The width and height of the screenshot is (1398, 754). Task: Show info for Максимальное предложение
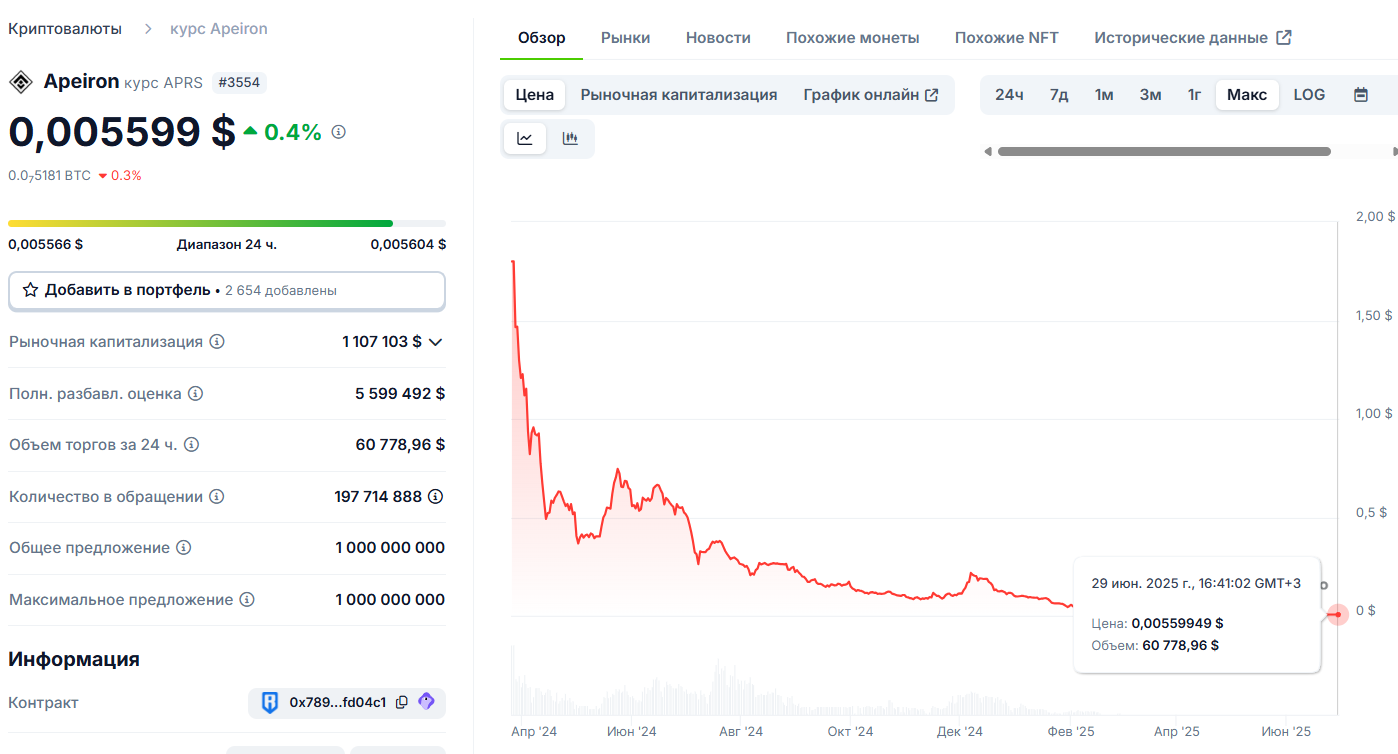(247, 600)
